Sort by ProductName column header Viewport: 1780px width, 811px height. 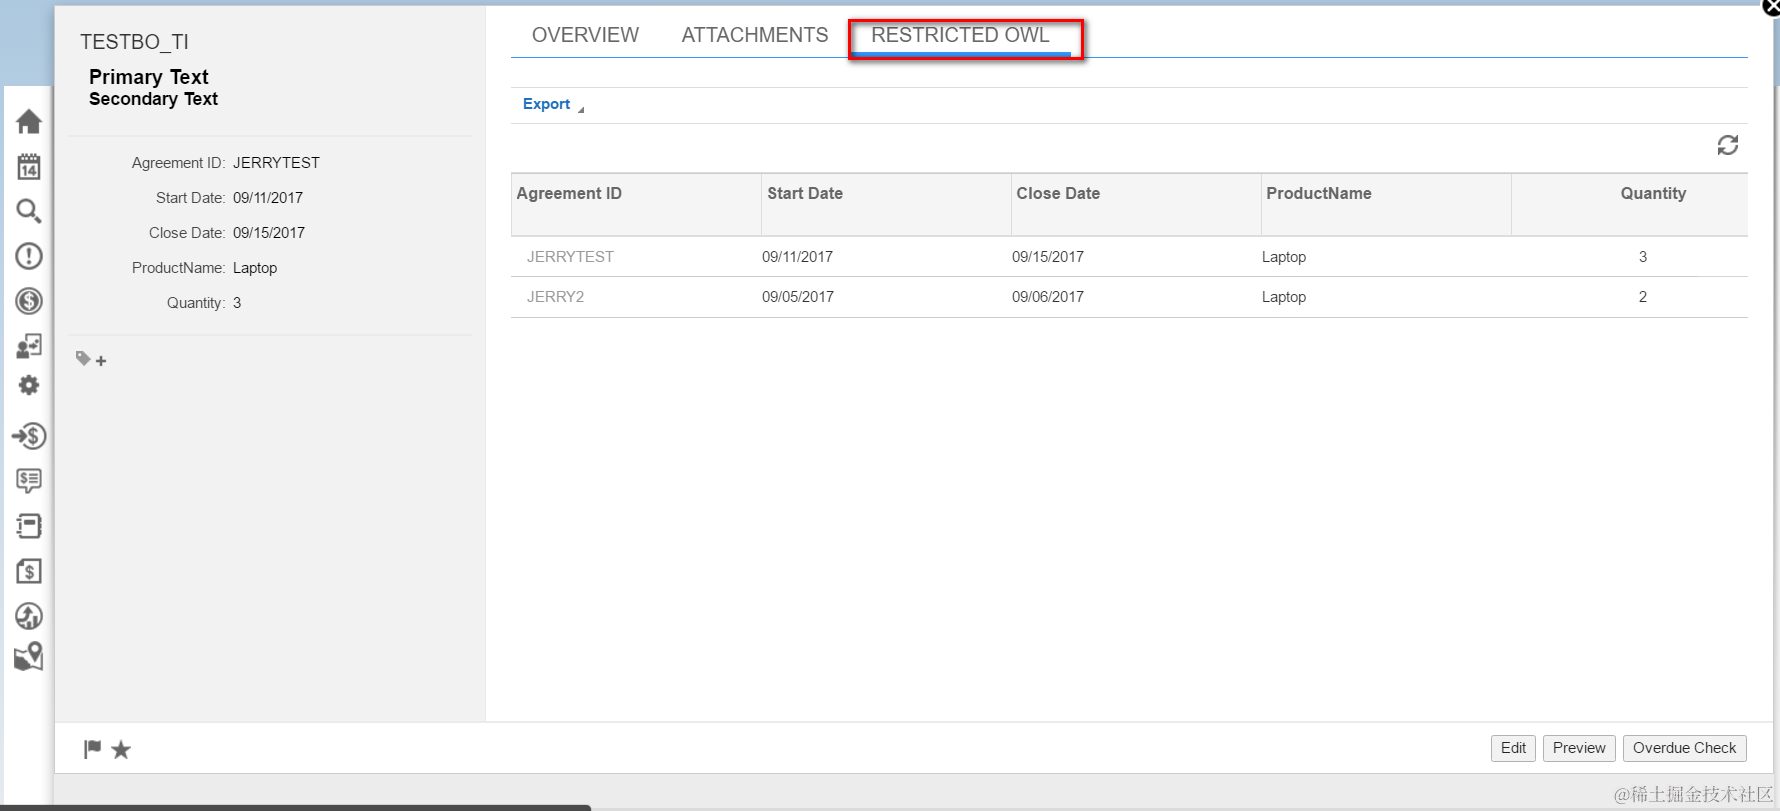click(x=1386, y=205)
